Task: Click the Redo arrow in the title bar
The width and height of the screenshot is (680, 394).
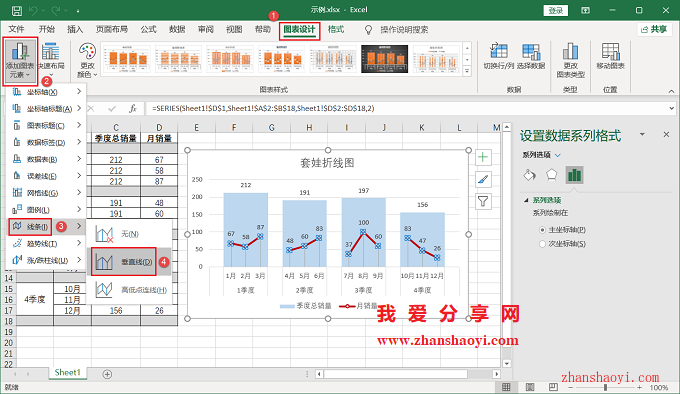Action: click(56, 10)
